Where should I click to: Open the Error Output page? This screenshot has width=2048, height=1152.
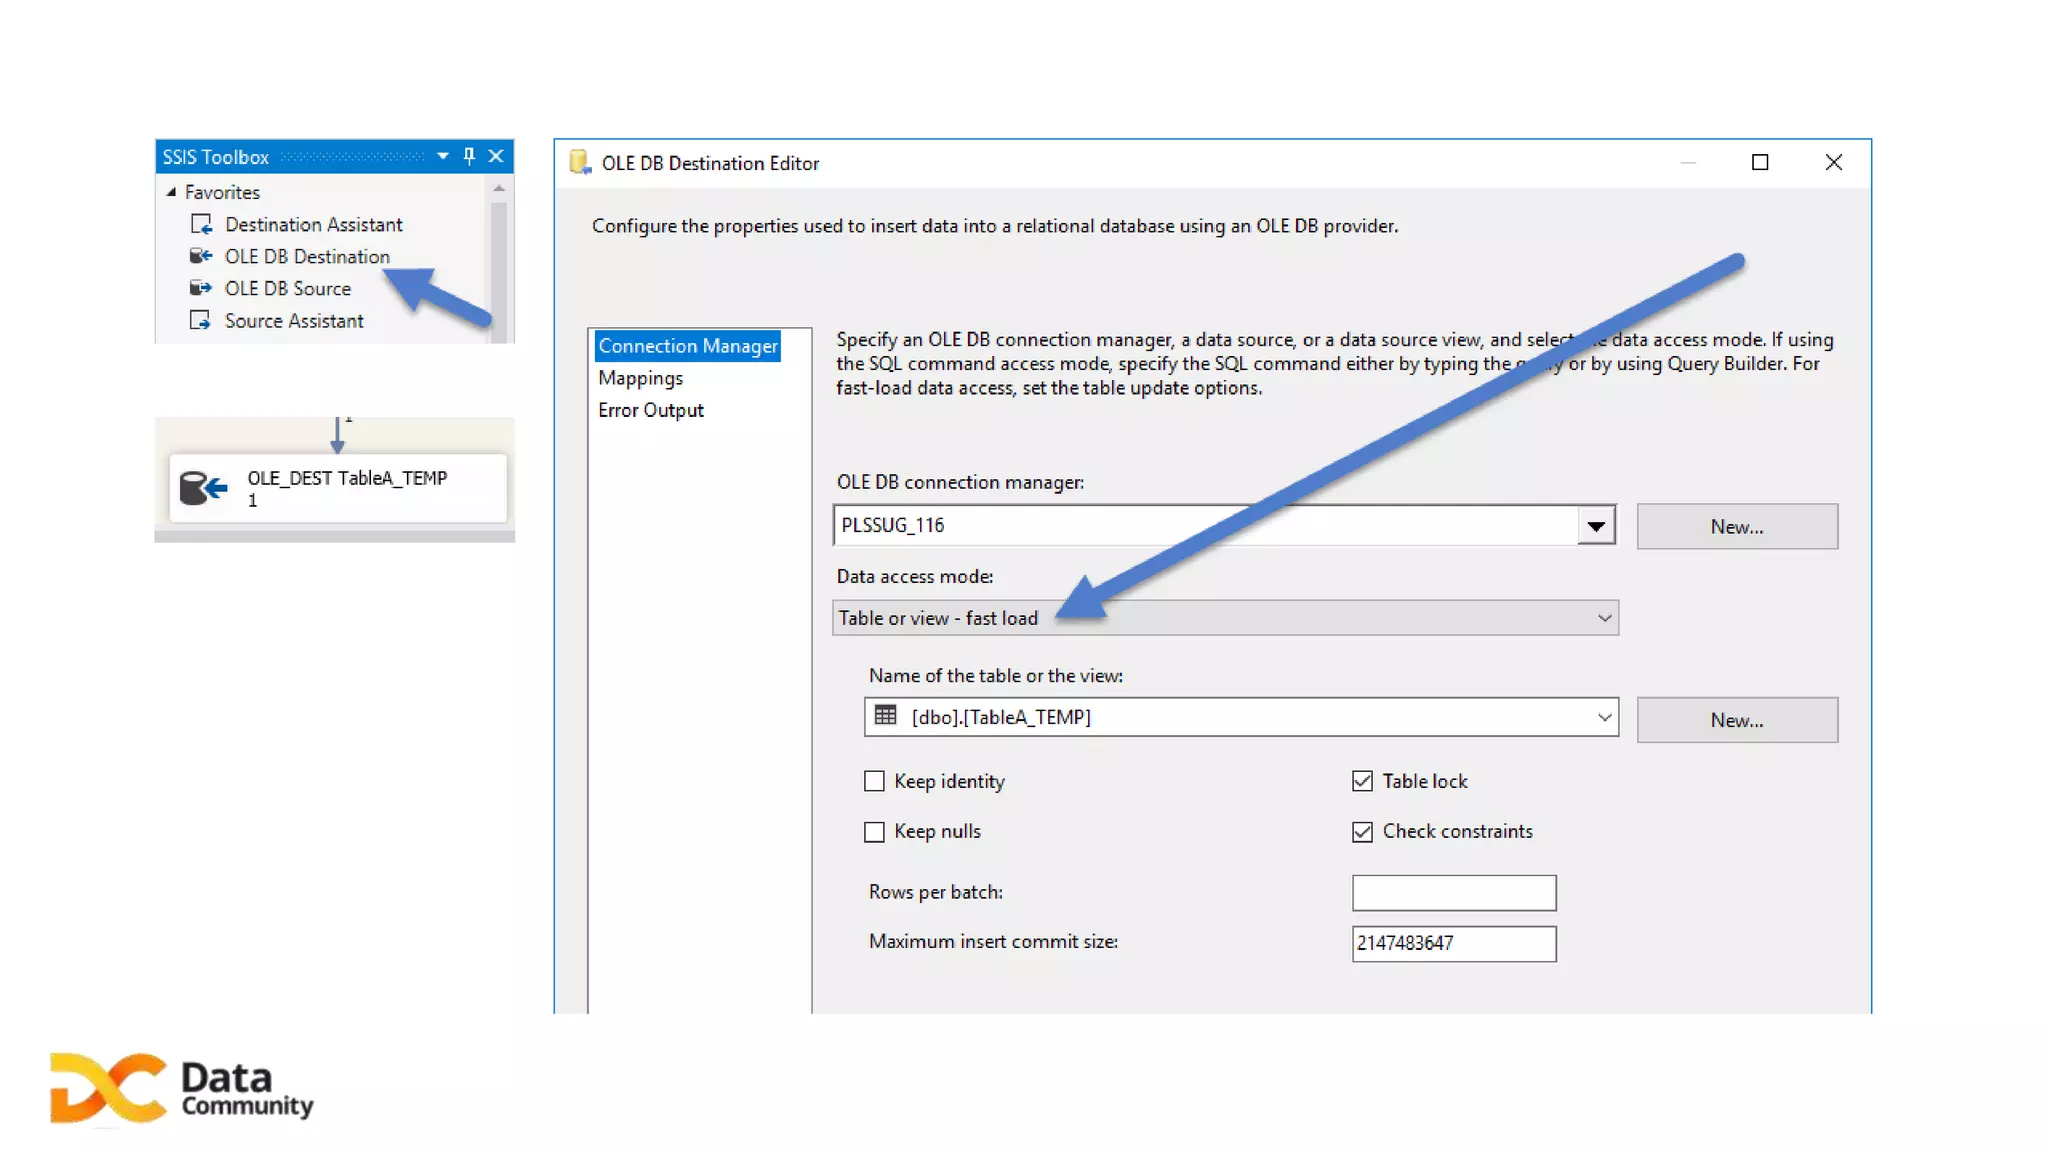651,410
